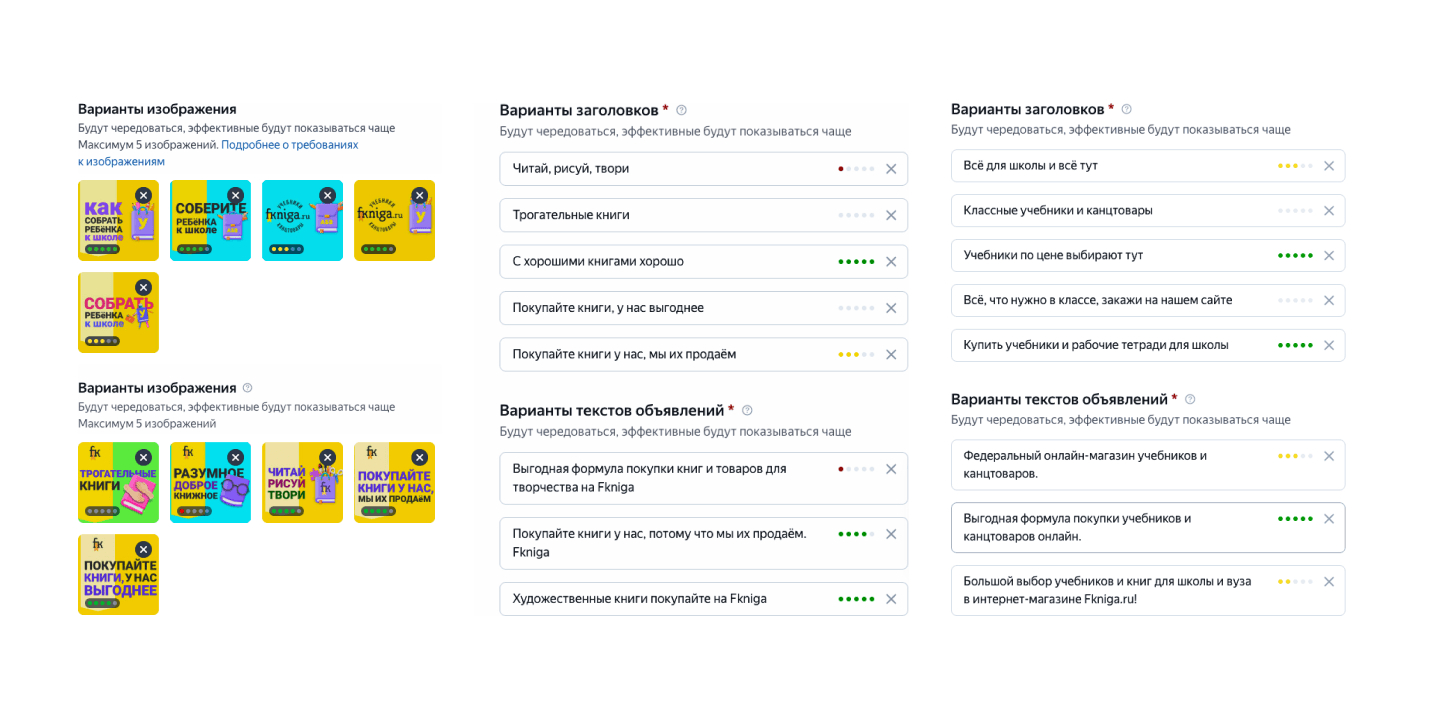The width and height of the screenshot is (1440, 720).
Task: Open help icon beside right 'Варианты заголовков'
Action: click(x=1126, y=109)
